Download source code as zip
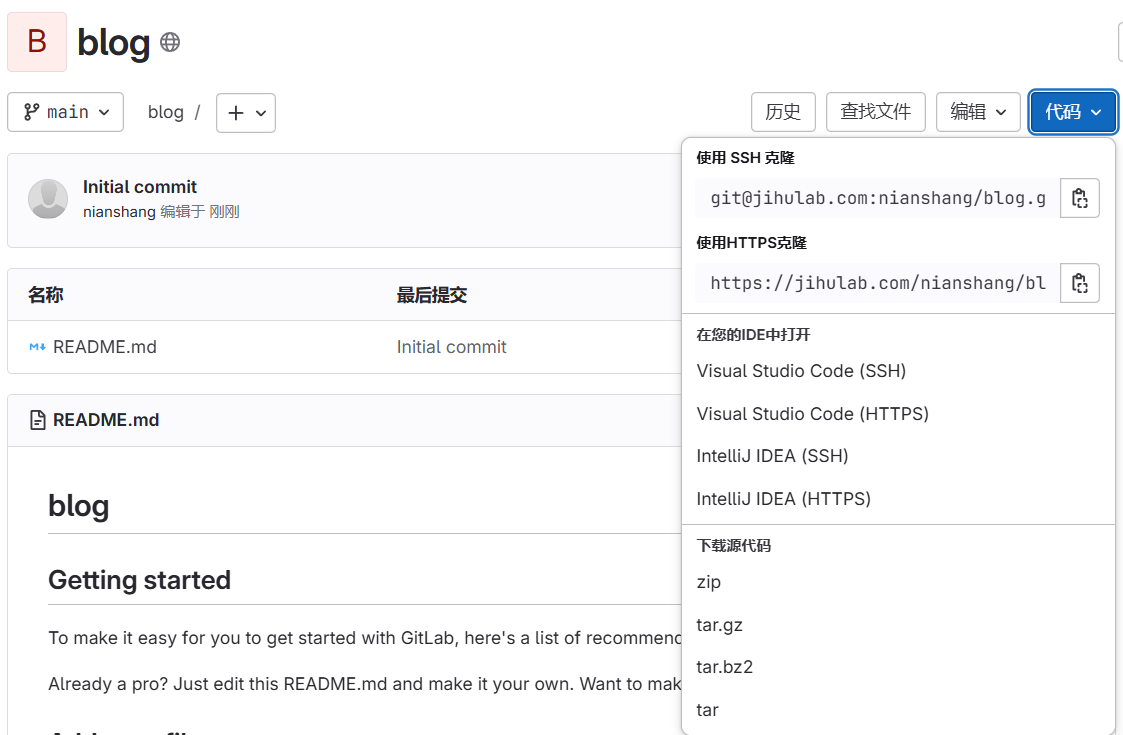 [x=708, y=581]
